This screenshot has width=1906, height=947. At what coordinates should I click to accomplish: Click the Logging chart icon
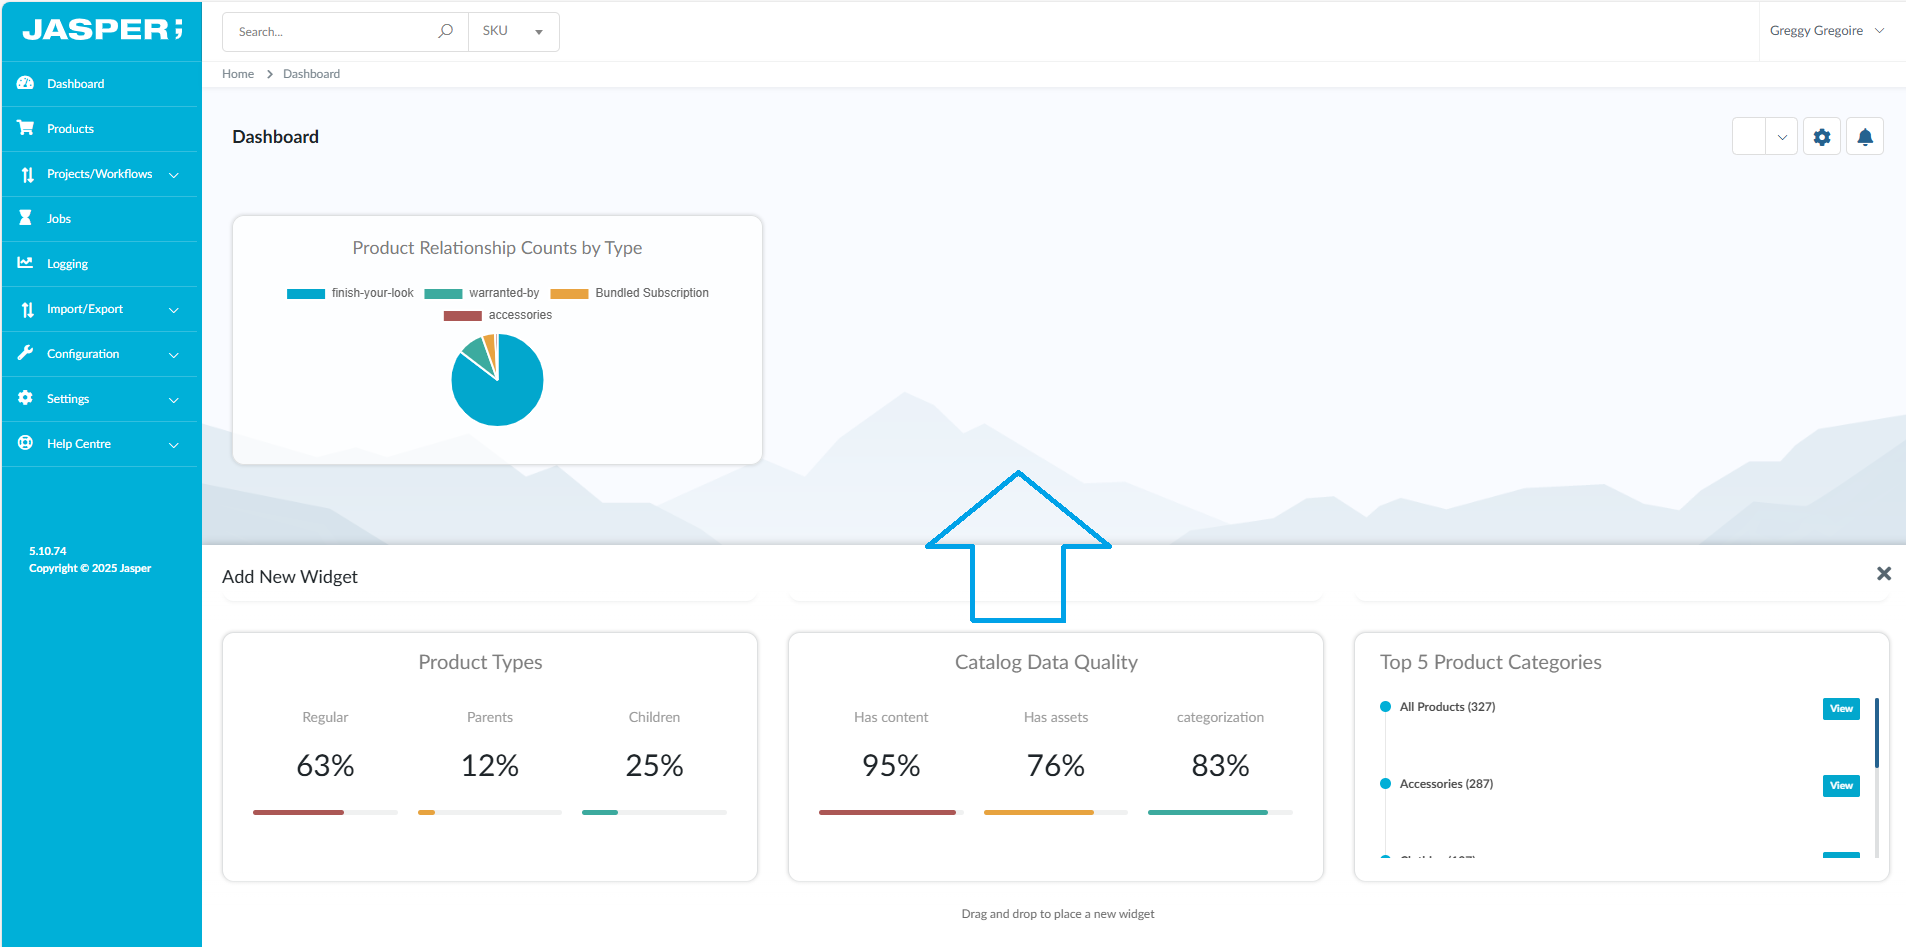(x=26, y=263)
